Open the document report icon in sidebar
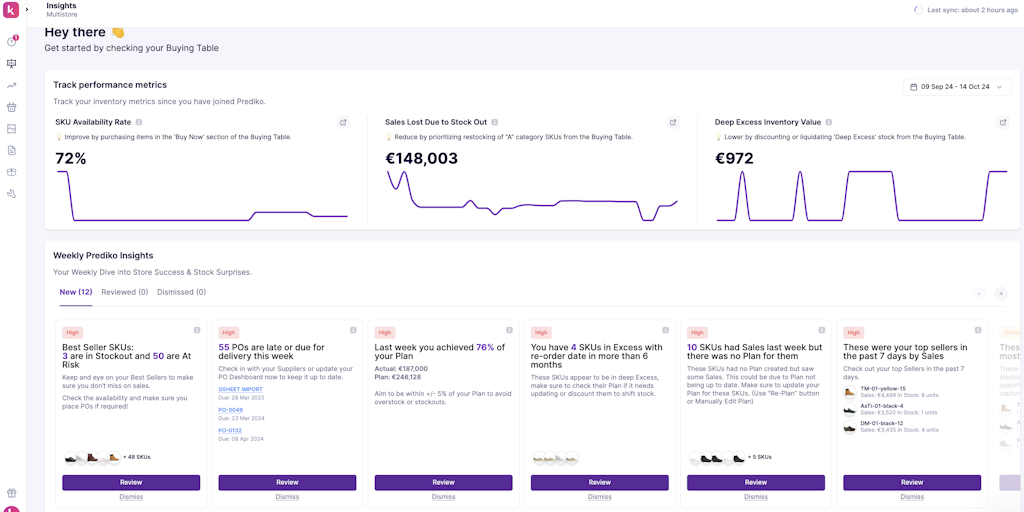Image resolution: width=1024 pixels, height=512 pixels. click(12, 150)
